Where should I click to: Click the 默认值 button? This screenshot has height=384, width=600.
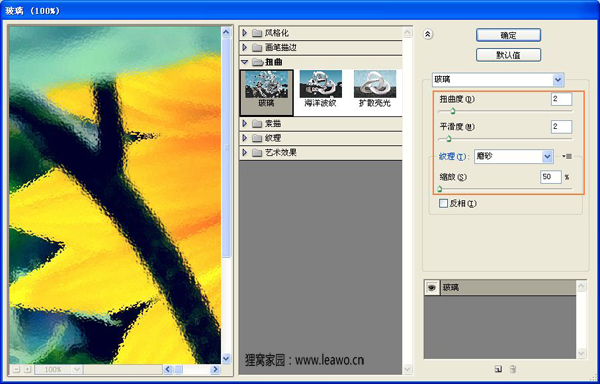[508, 55]
